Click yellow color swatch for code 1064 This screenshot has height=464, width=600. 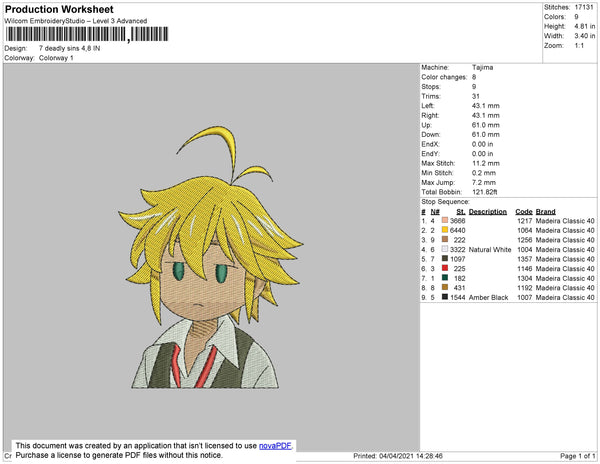pyautogui.click(x=445, y=230)
